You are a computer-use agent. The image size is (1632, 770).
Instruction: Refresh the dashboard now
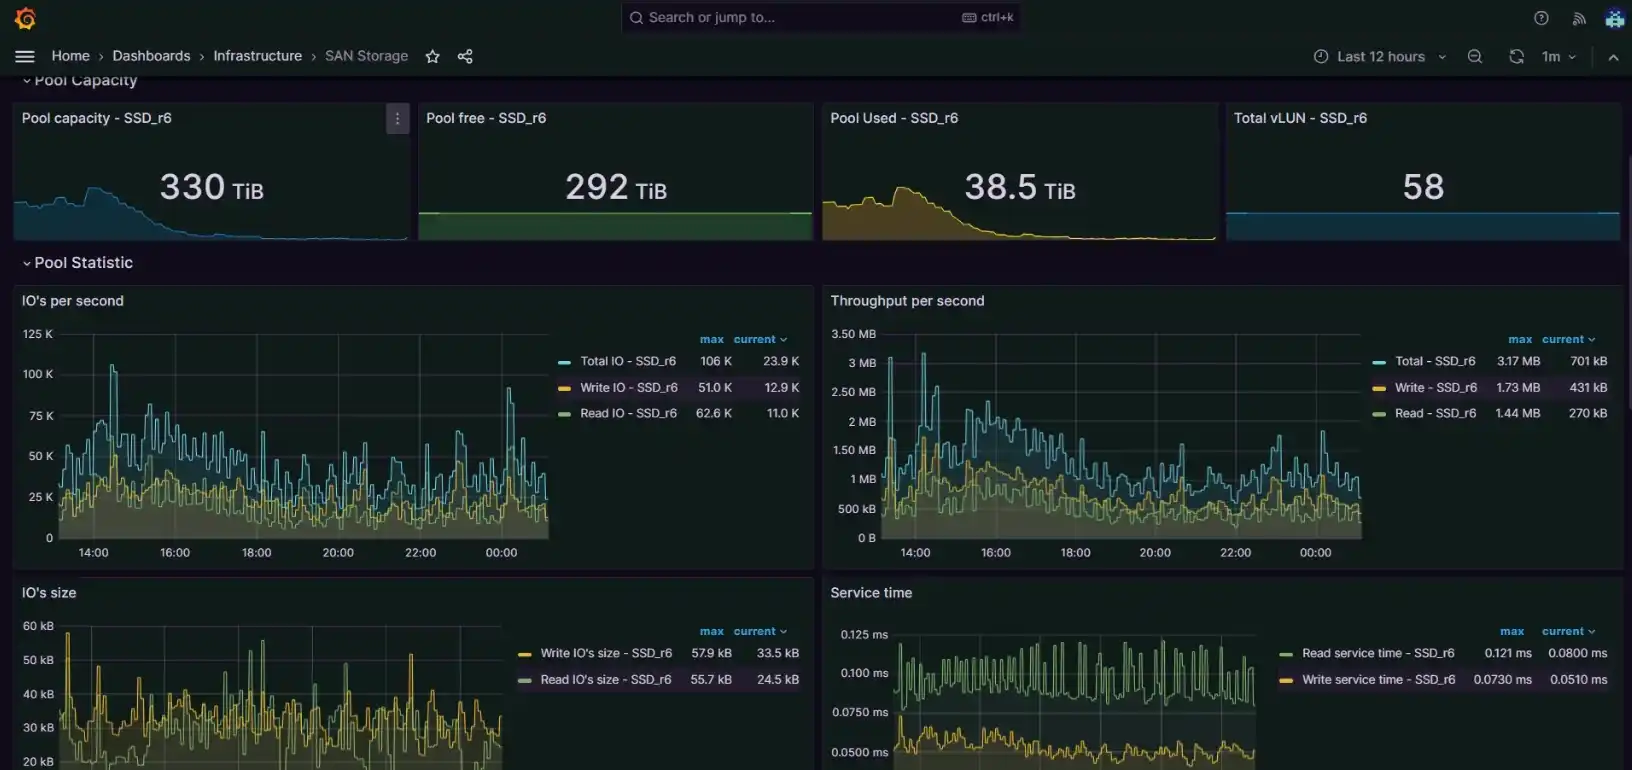[1516, 56]
